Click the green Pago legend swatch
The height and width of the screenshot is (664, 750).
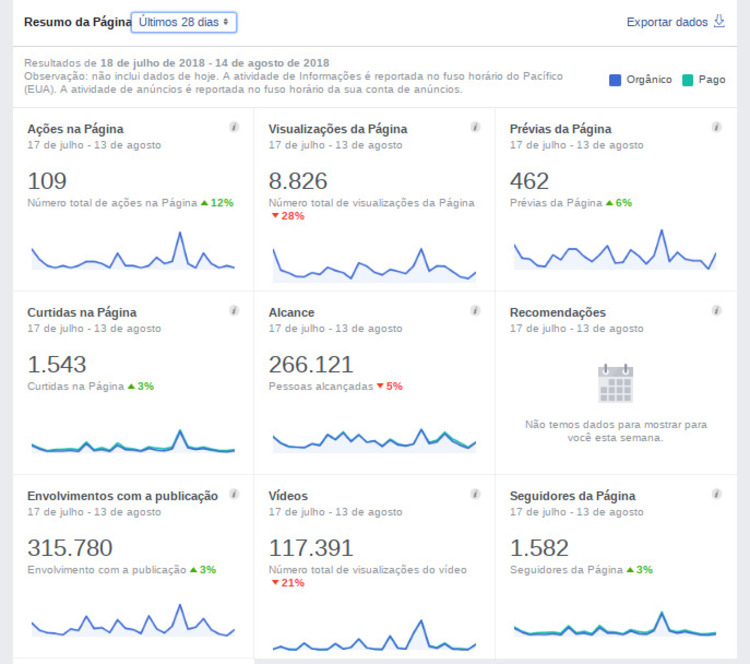point(688,79)
